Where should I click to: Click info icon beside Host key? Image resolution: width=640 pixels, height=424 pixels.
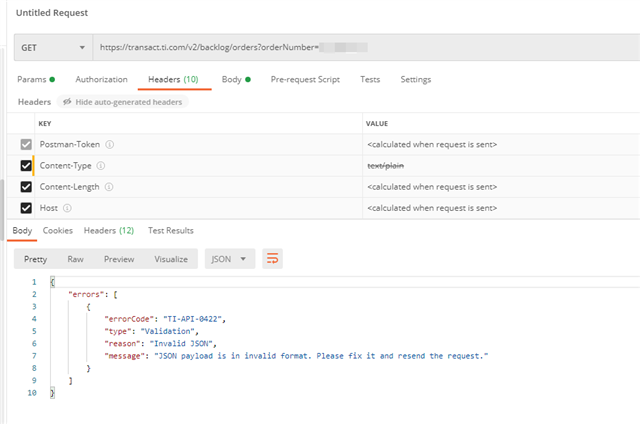68,208
